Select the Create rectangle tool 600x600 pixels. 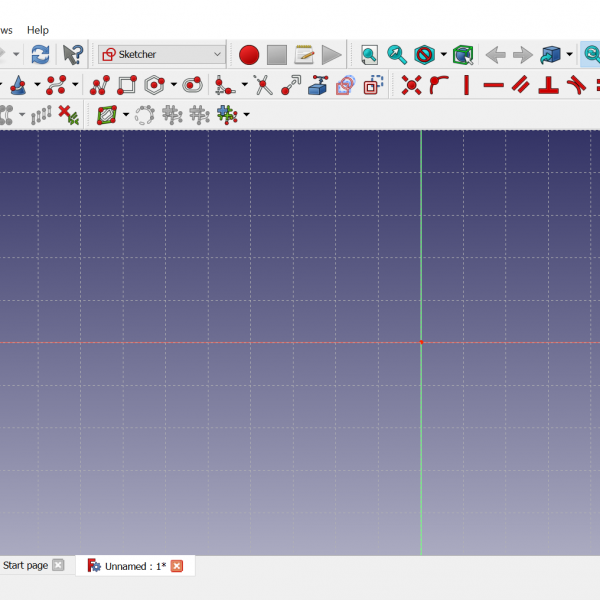click(x=127, y=86)
